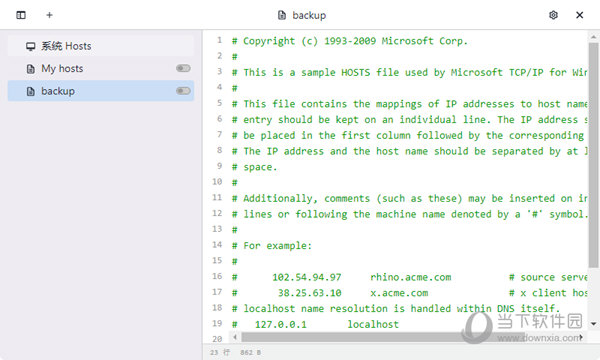Click the 38.25.63.10 IP address
This screenshot has width=600, height=360.
tap(310, 293)
